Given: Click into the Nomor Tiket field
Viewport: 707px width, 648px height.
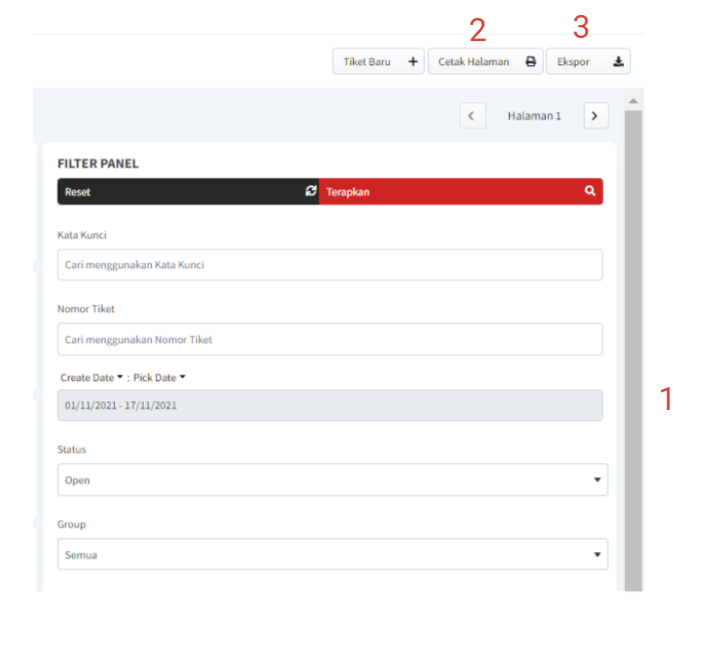Looking at the screenshot, I should click(330, 339).
